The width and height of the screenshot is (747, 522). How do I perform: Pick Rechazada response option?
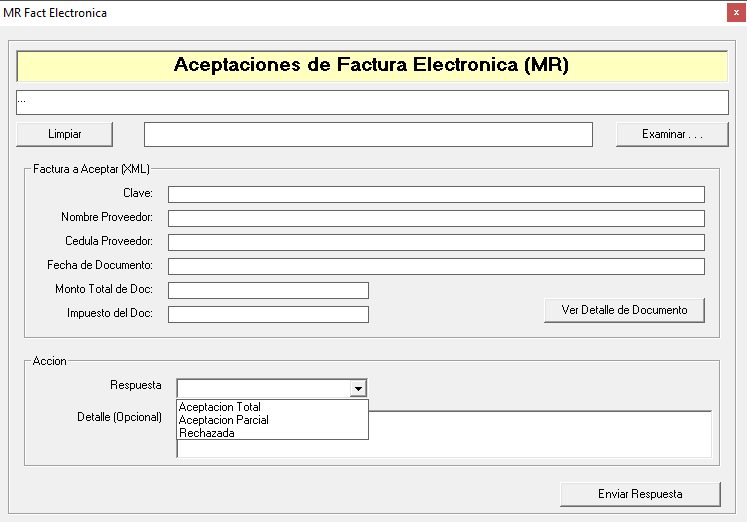(207, 433)
